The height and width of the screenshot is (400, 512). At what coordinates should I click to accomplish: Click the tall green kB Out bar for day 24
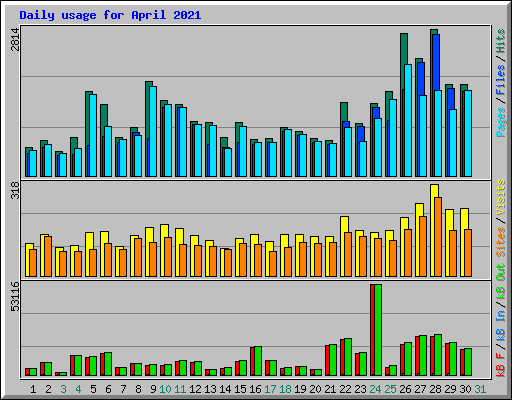click(x=378, y=330)
